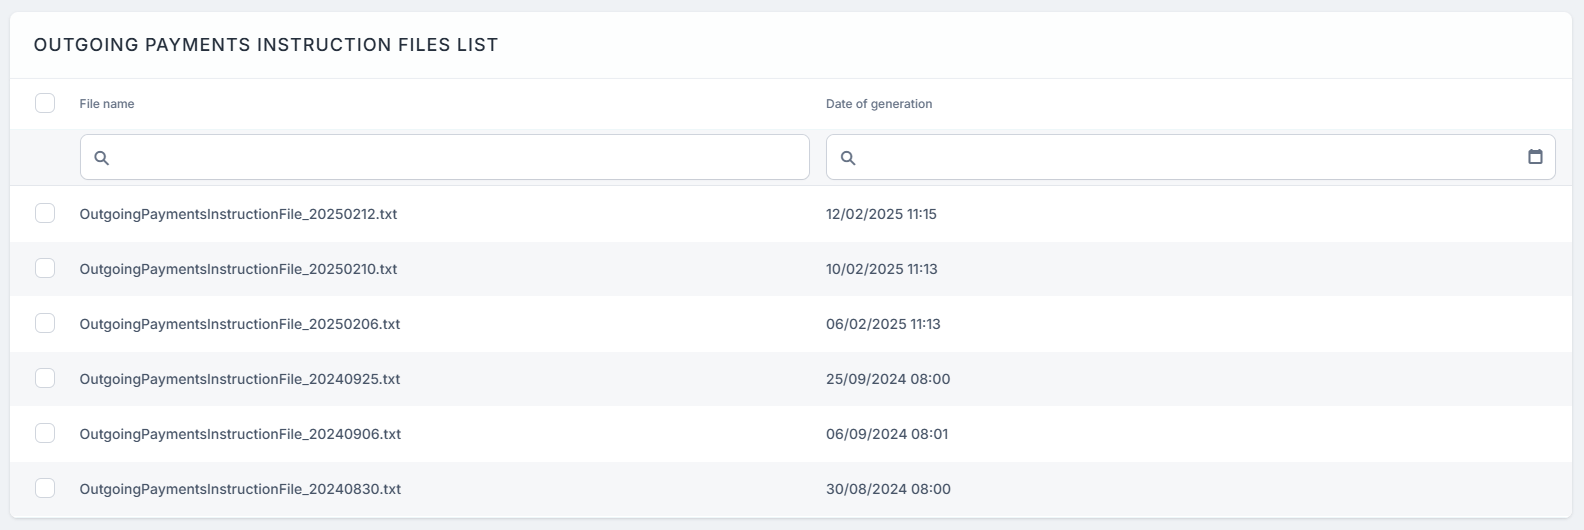Image resolution: width=1584 pixels, height=530 pixels.
Task: Open the calendar date picker icon
Action: point(1535,157)
